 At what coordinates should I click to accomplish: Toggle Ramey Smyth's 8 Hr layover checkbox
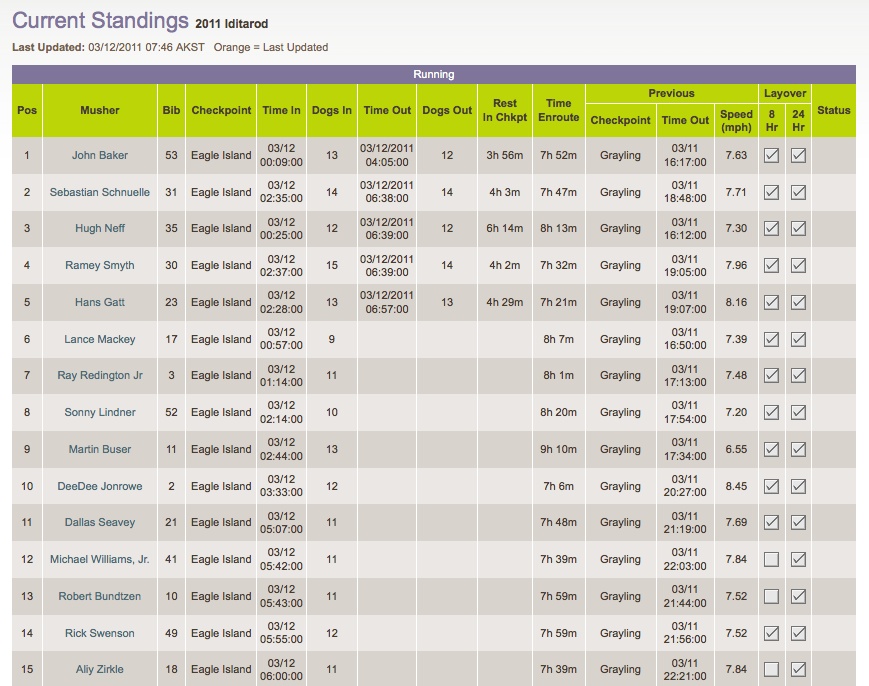(771, 265)
